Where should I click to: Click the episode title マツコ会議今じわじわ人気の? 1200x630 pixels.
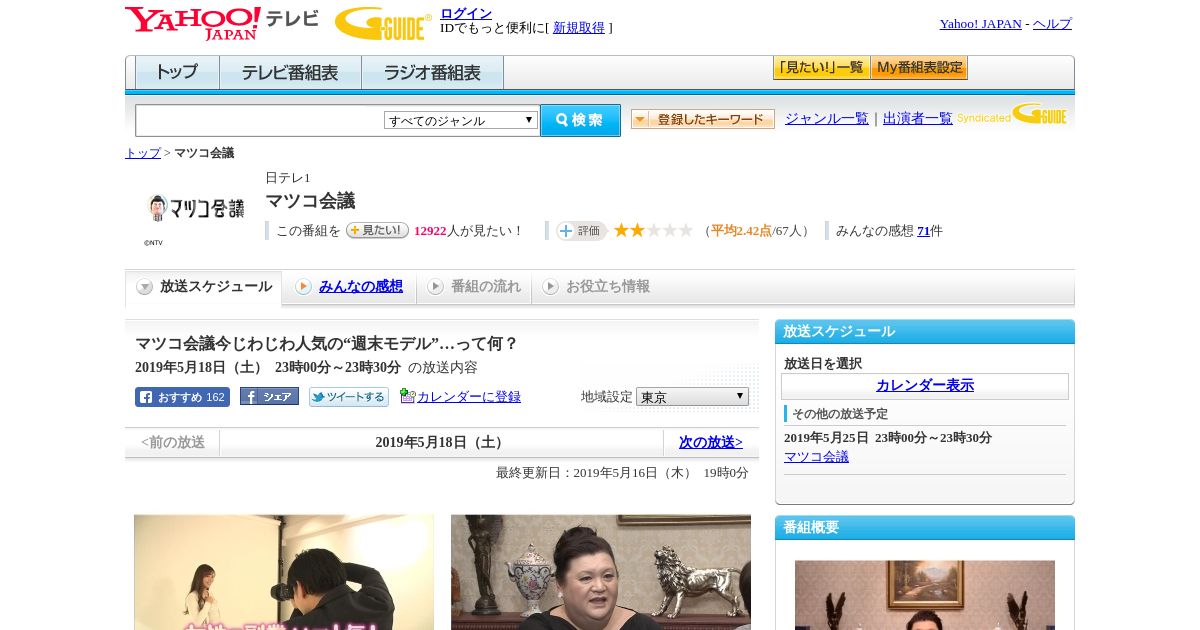click(x=327, y=344)
